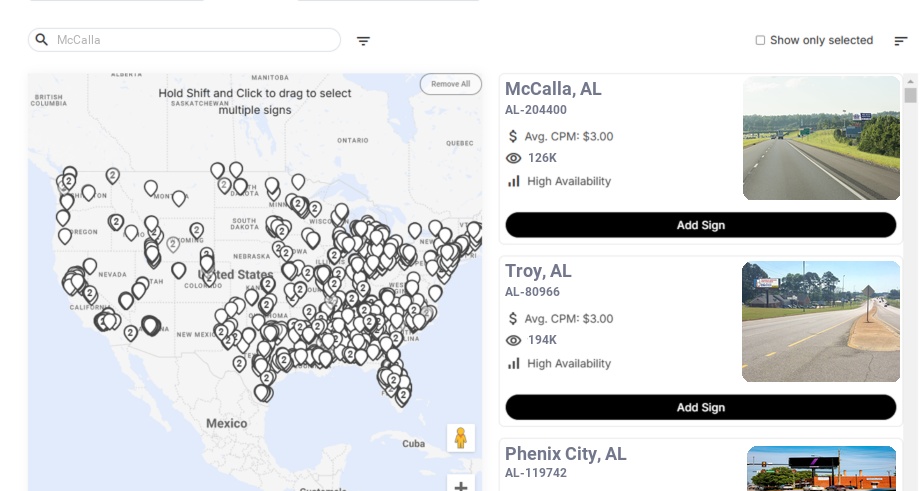920x491 pixels.
Task: Zoom in on the map
Action: 461,485
